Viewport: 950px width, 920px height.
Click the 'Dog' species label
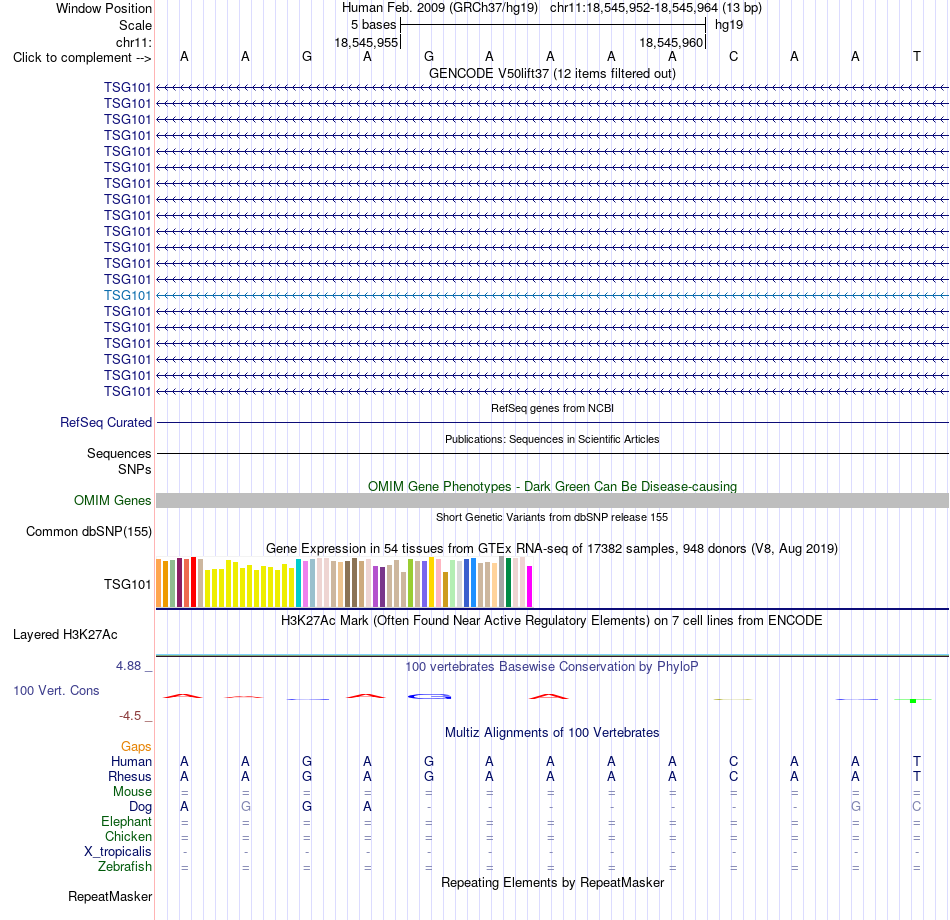point(140,807)
